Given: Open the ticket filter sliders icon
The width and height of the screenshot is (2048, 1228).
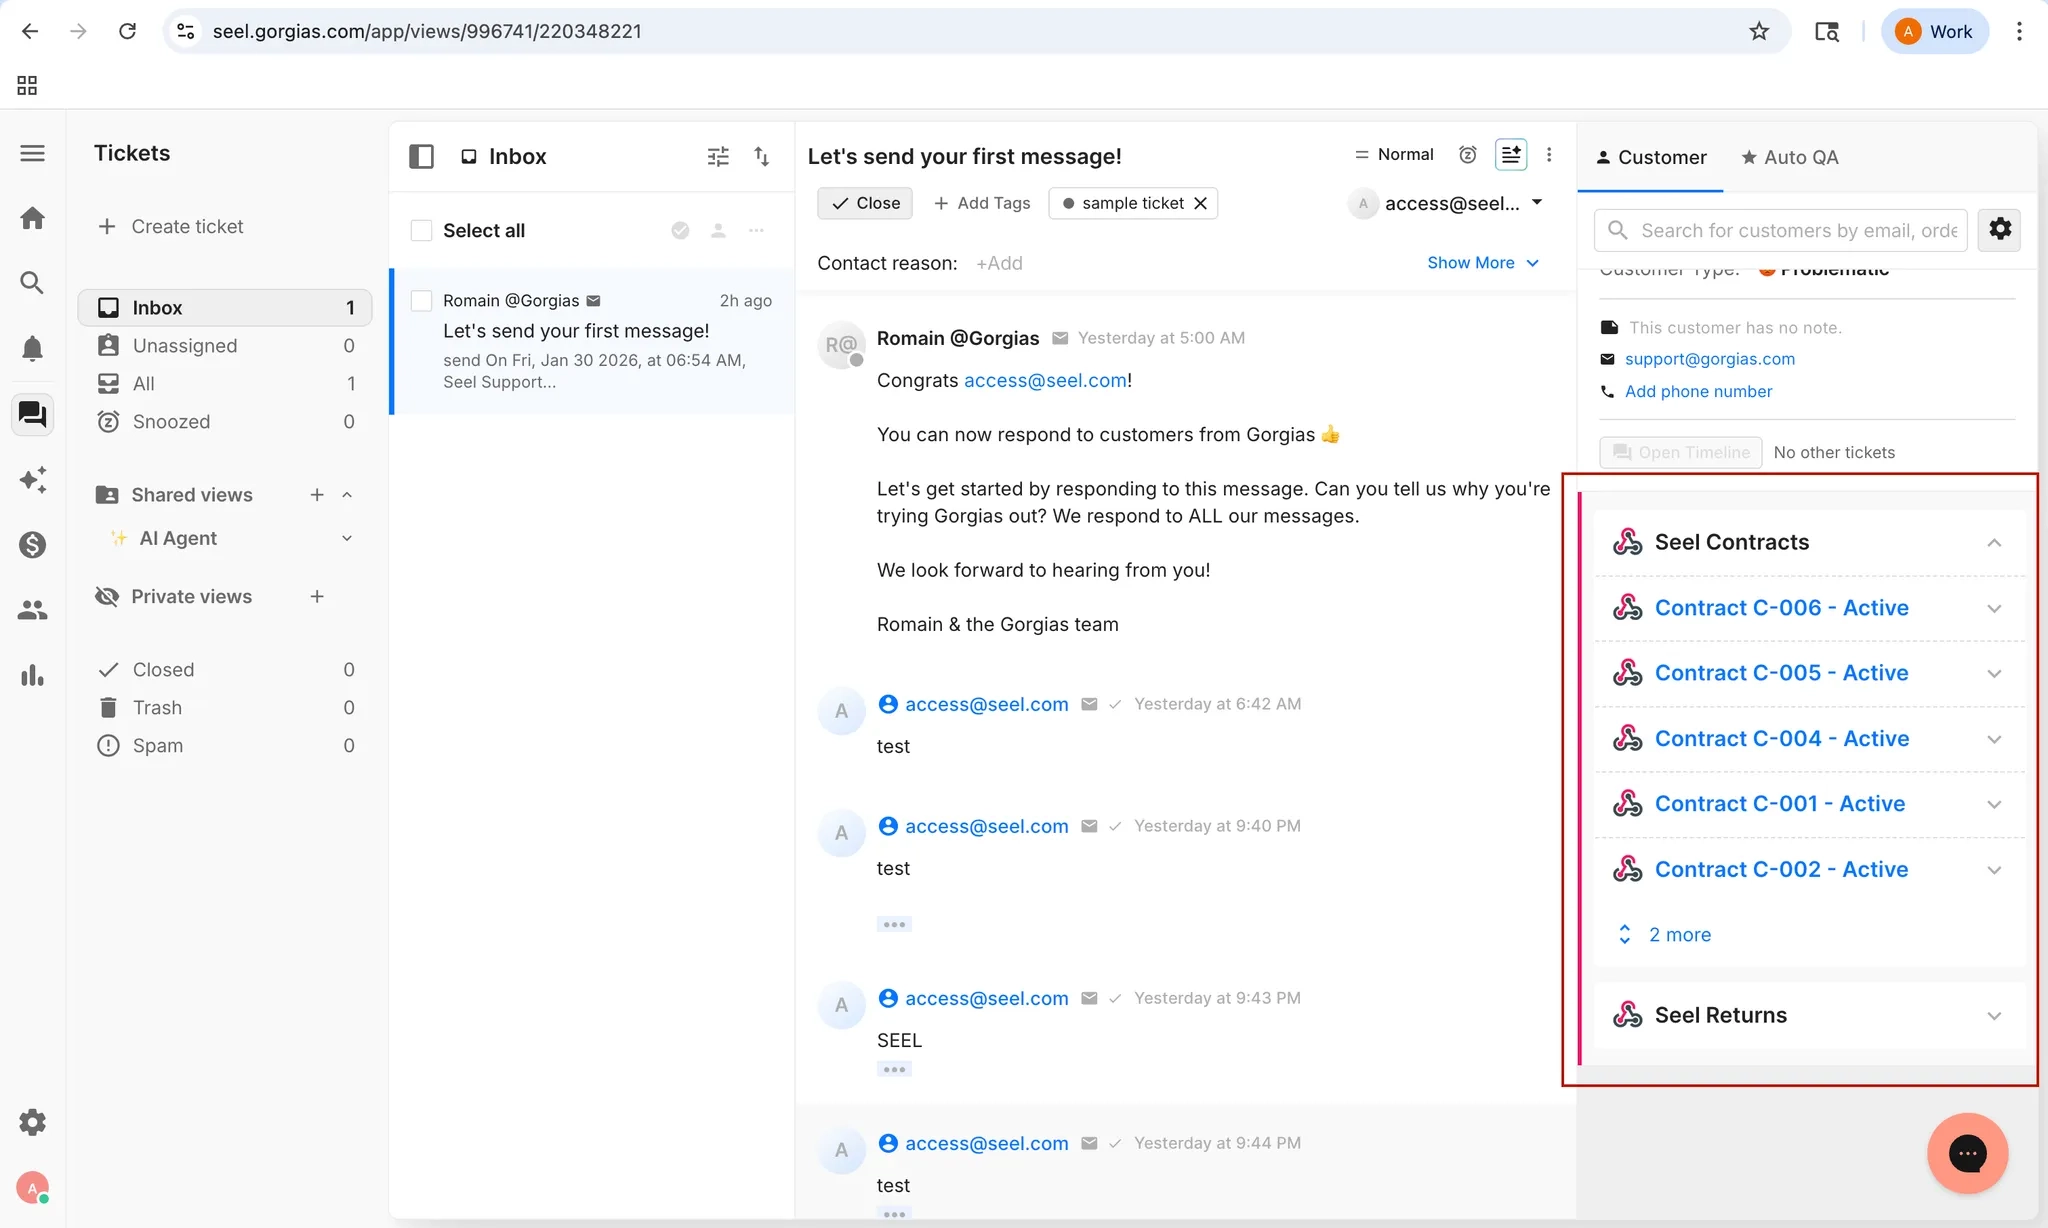Looking at the screenshot, I should pyautogui.click(x=718, y=157).
